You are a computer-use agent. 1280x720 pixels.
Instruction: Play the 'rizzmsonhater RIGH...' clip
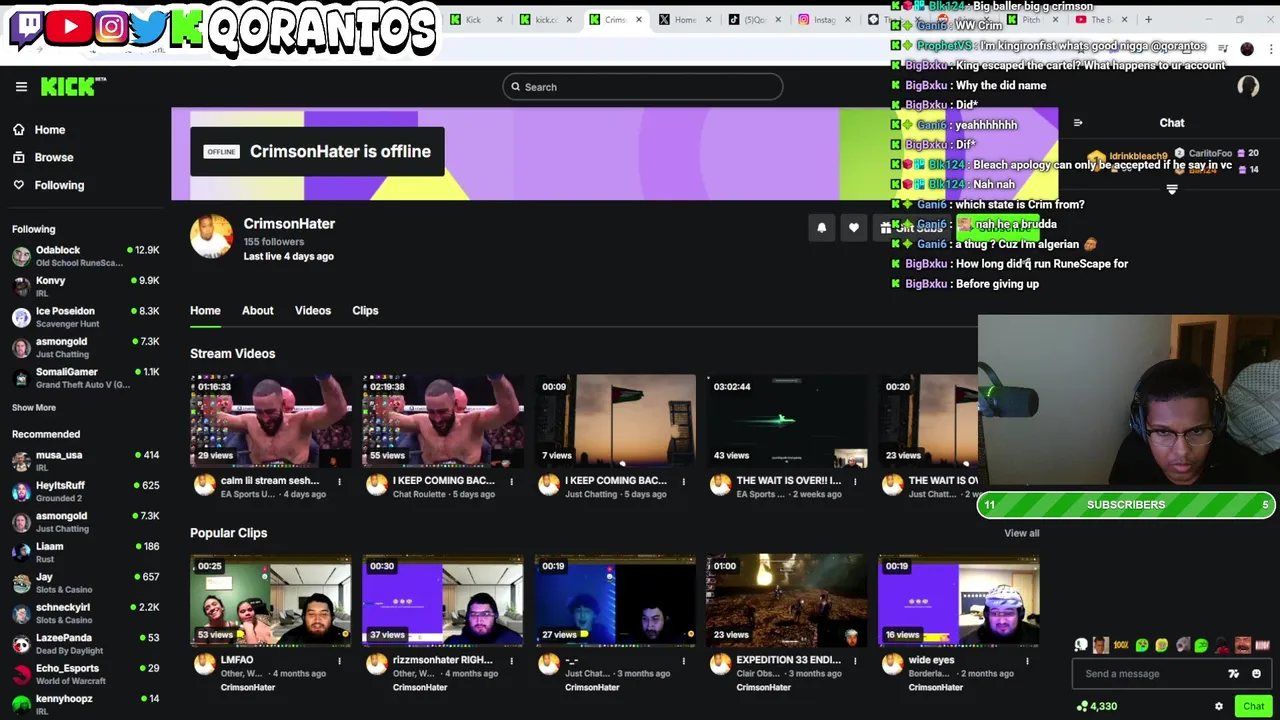coord(443,600)
